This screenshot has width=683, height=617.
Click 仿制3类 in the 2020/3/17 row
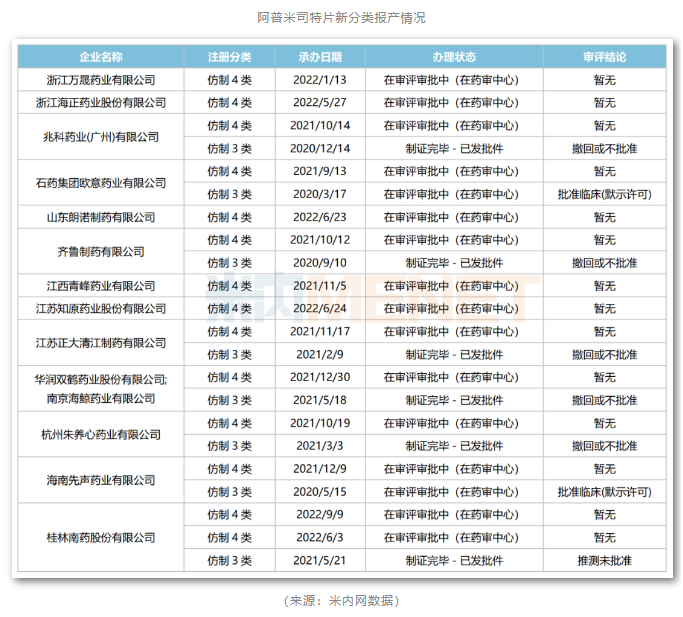pos(230,194)
